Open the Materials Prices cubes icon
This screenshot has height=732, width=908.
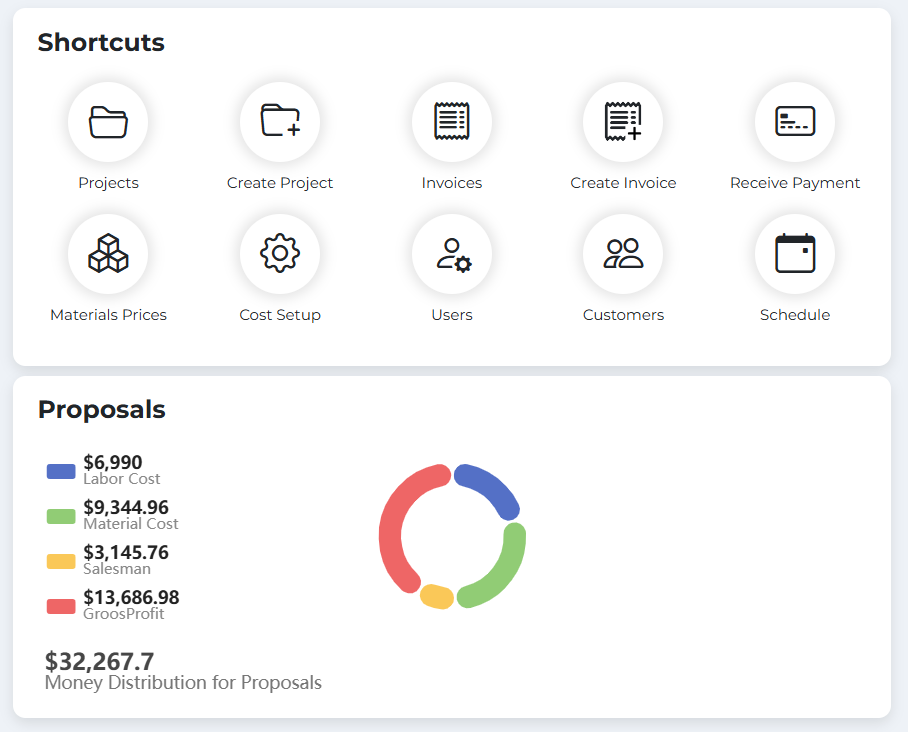pyautogui.click(x=108, y=254)
